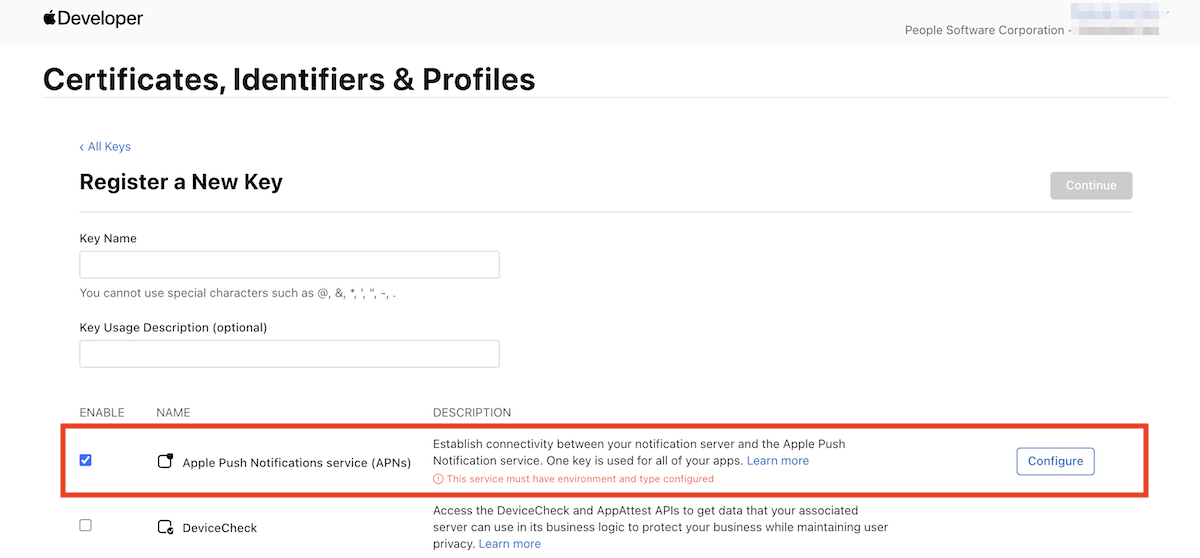Click the DeviceCheck service icon
The image size is (1200, 558).
click(x=166, y=527)
